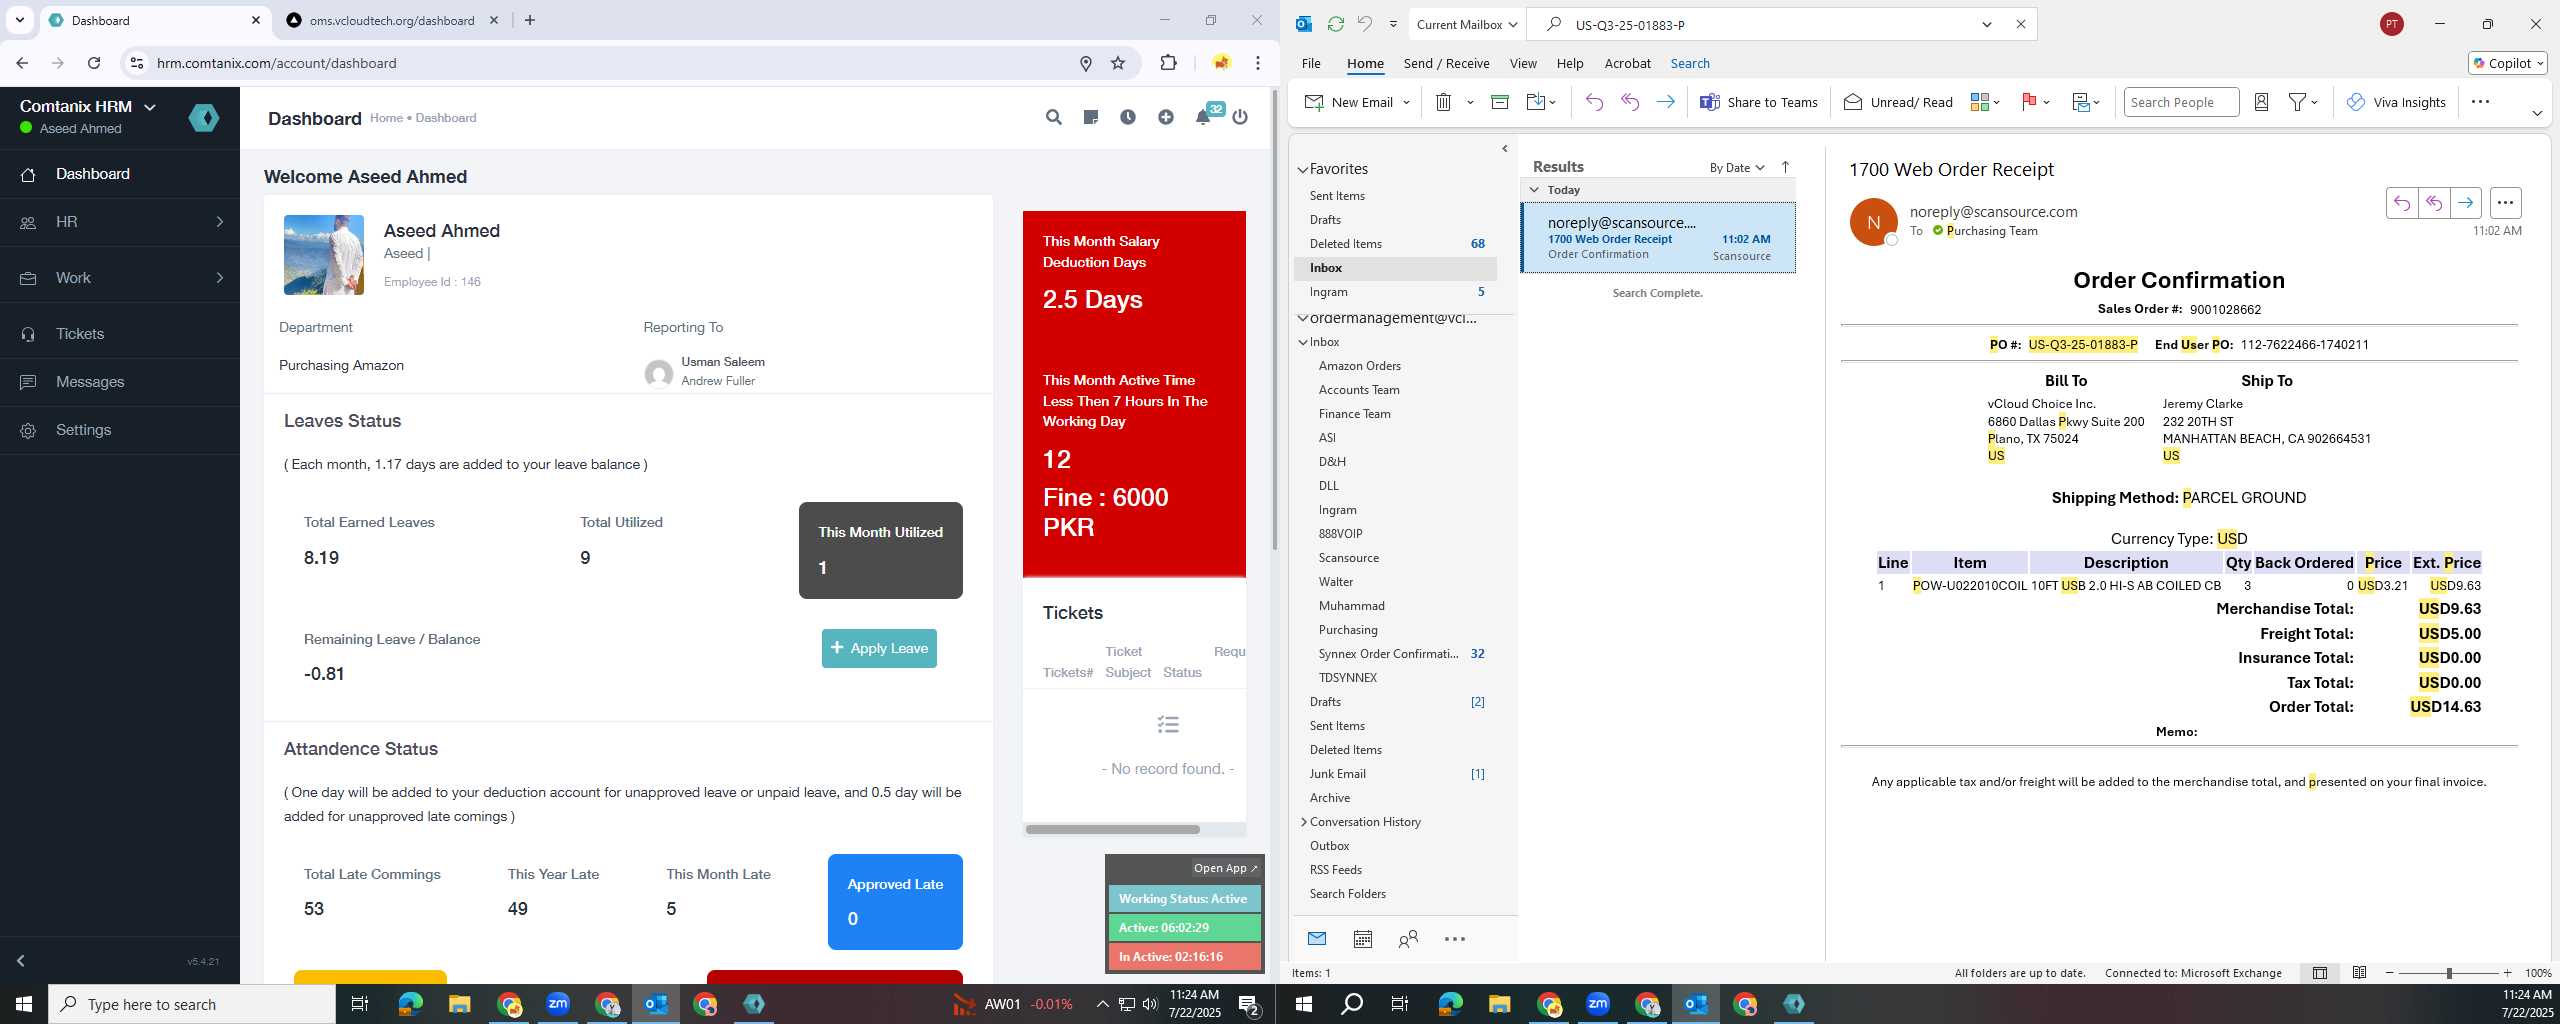This screenshot has width=2560, height=1024.
Task: Toggle sort order arrow in Results list
Action: (1785, 167)
